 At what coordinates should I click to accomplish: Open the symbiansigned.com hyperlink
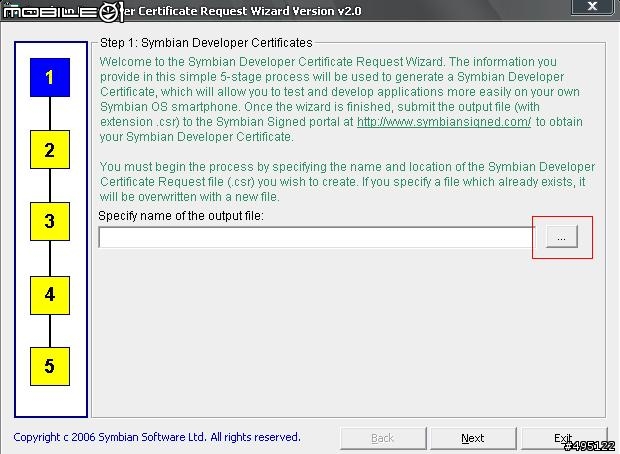click(444, 122)
